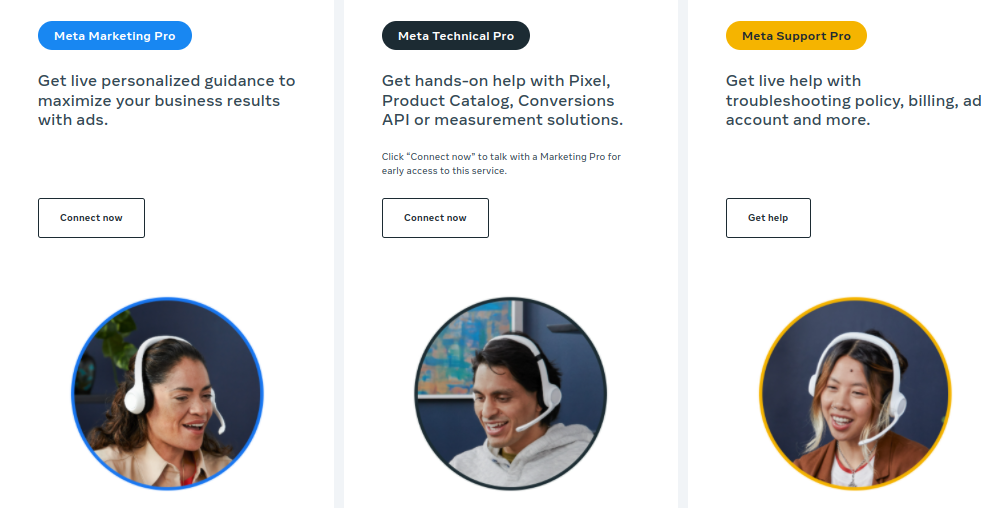Select the Support Pro agent photo with yellow ring

point(855,394)
